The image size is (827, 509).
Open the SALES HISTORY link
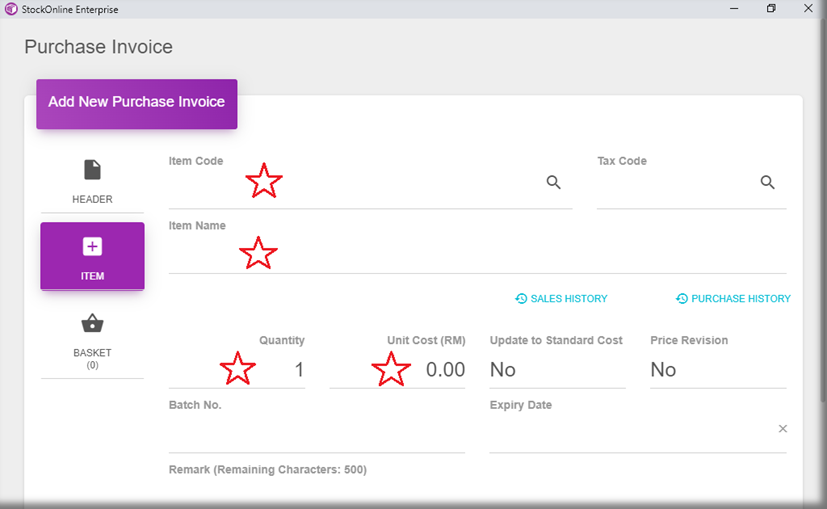[568, 299]
